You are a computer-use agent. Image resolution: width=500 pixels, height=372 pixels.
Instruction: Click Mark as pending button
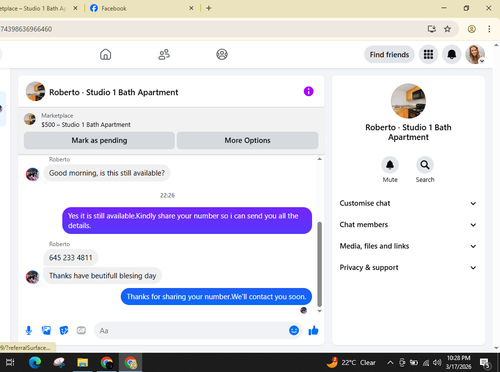tap(99, 140)
